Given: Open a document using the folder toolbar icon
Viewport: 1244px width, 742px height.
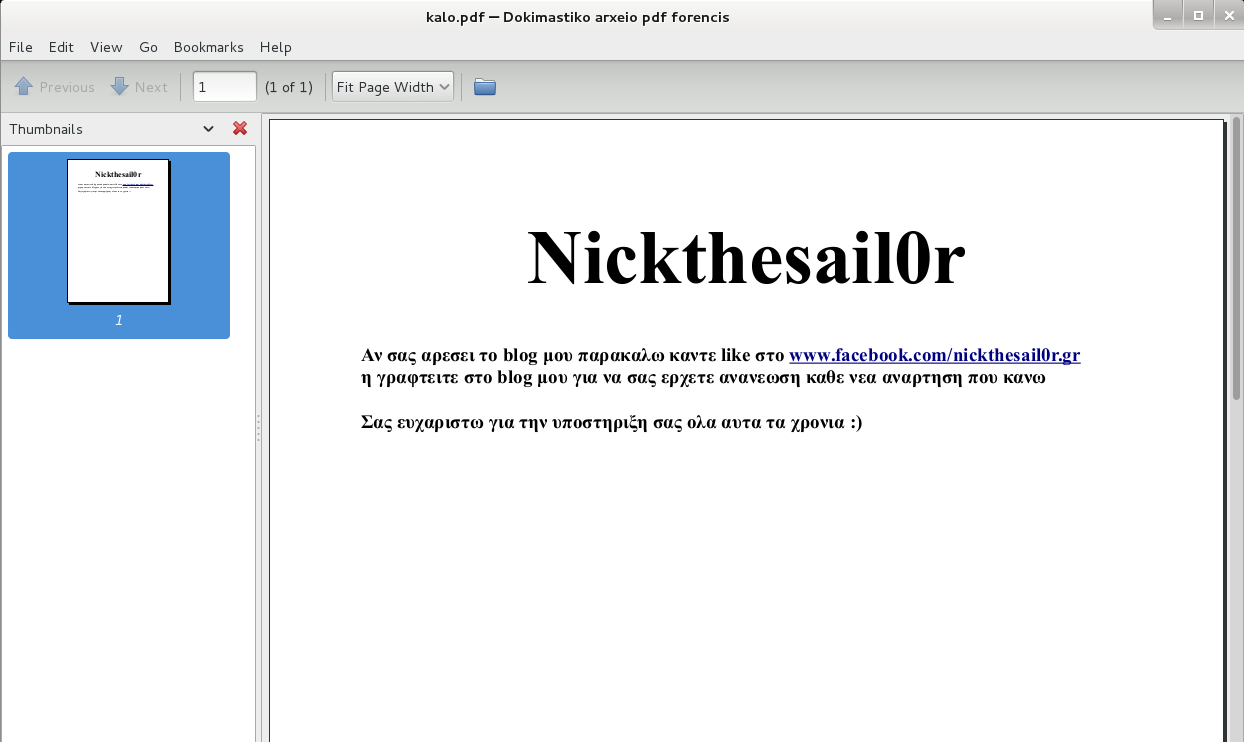Looking at the screenshot, I should 484,86.
